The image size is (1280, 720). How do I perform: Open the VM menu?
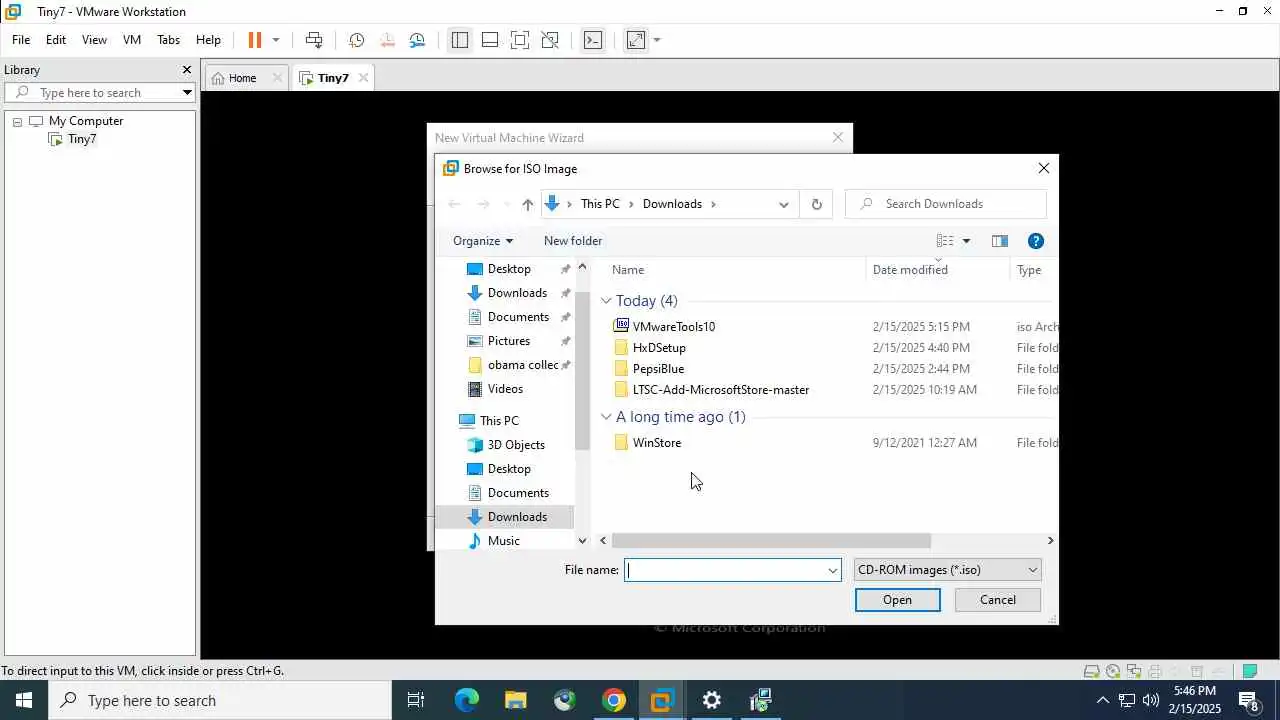(x=132, y=40)
